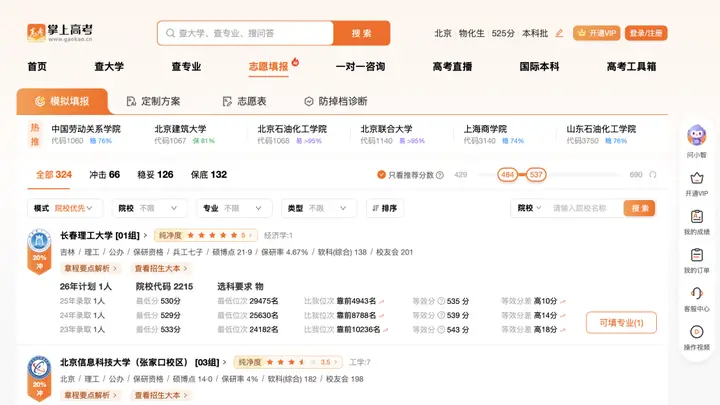Click the orange 搜索 button in header
The width and height of the screenshot is (720, 405).
click(x=362, y=33)
